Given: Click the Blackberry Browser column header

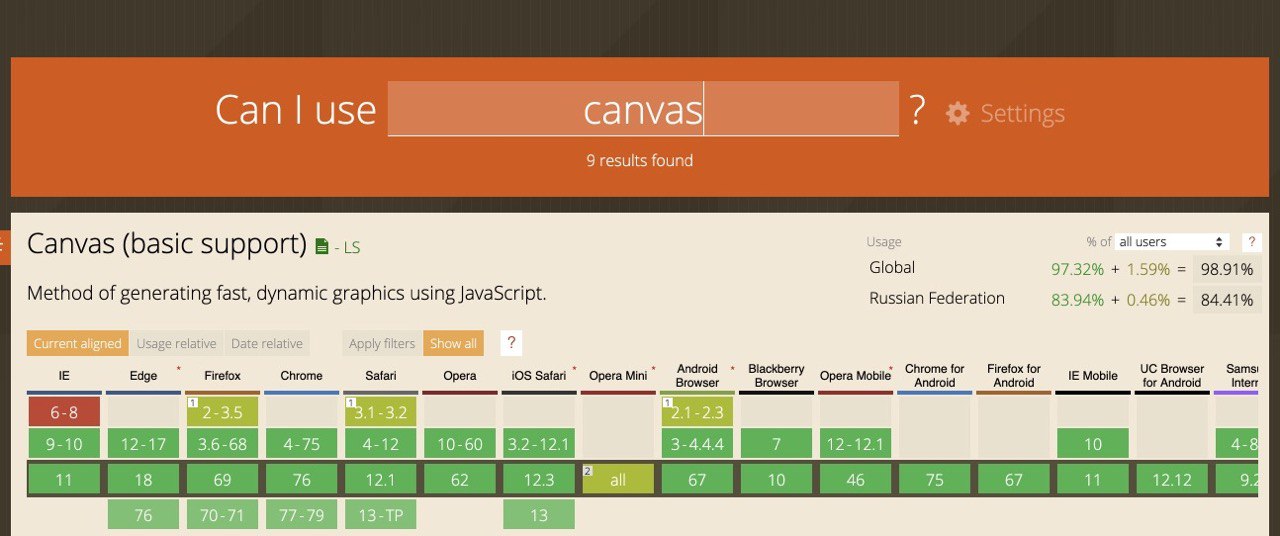Looking at the screenshot, I should tap(776, 376).
